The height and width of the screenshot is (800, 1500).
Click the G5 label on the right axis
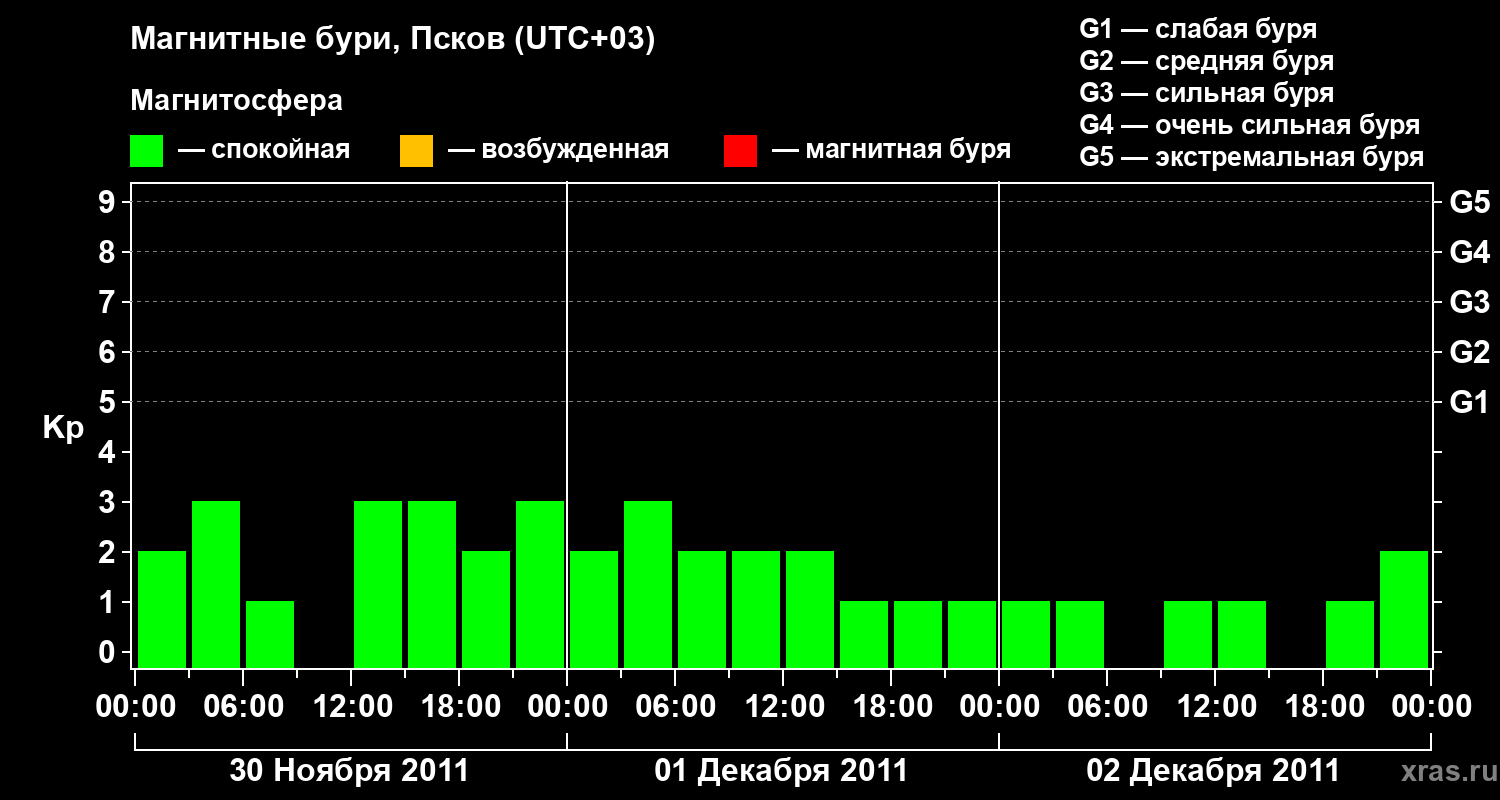(x=1470, y=203)
